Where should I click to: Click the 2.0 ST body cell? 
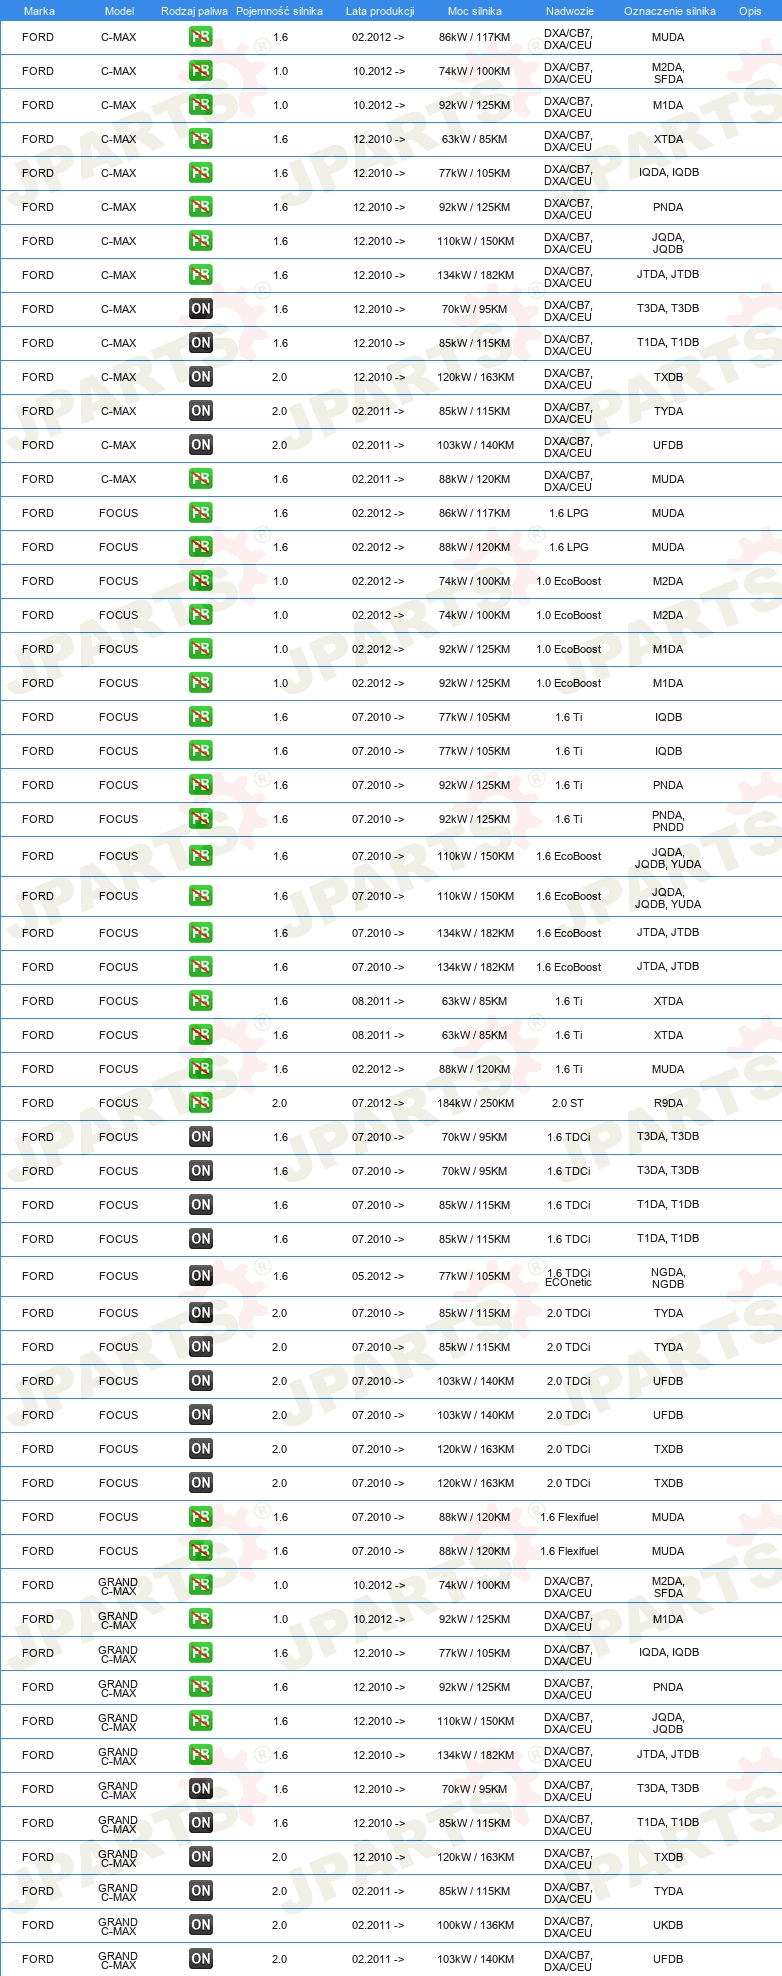point(568,1103)
